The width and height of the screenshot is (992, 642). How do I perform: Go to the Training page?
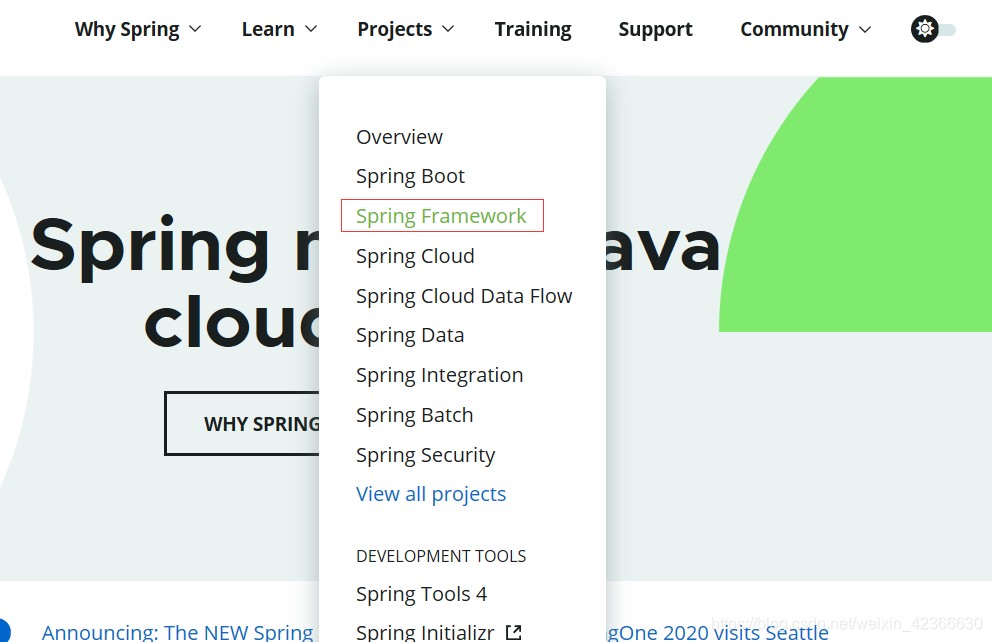(x=533, y=29)
